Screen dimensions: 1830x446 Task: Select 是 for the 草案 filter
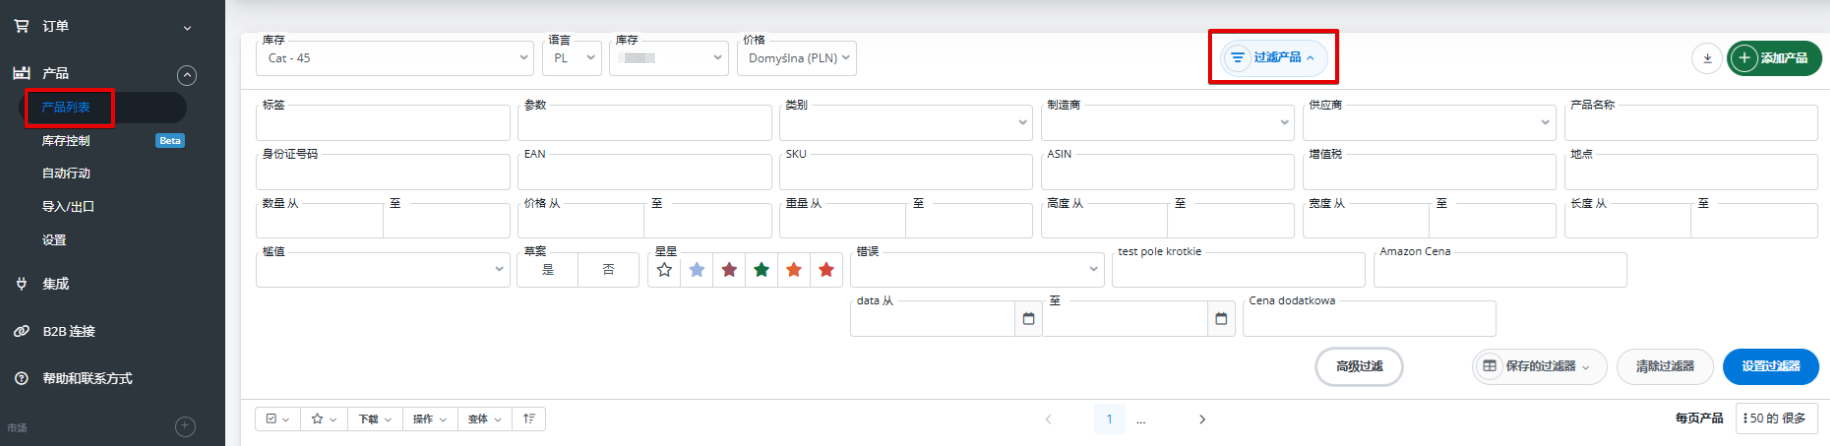(548, 270)
